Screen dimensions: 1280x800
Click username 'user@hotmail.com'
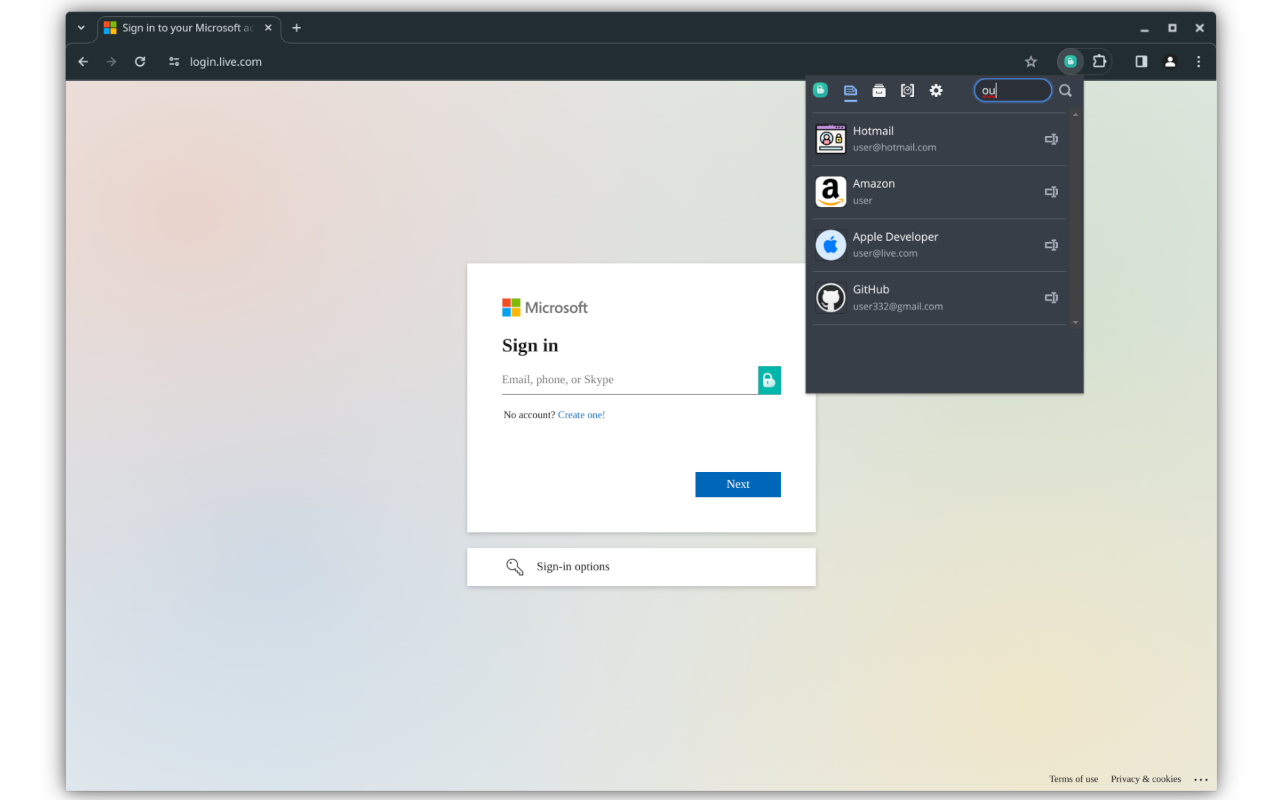pos(894,148)
